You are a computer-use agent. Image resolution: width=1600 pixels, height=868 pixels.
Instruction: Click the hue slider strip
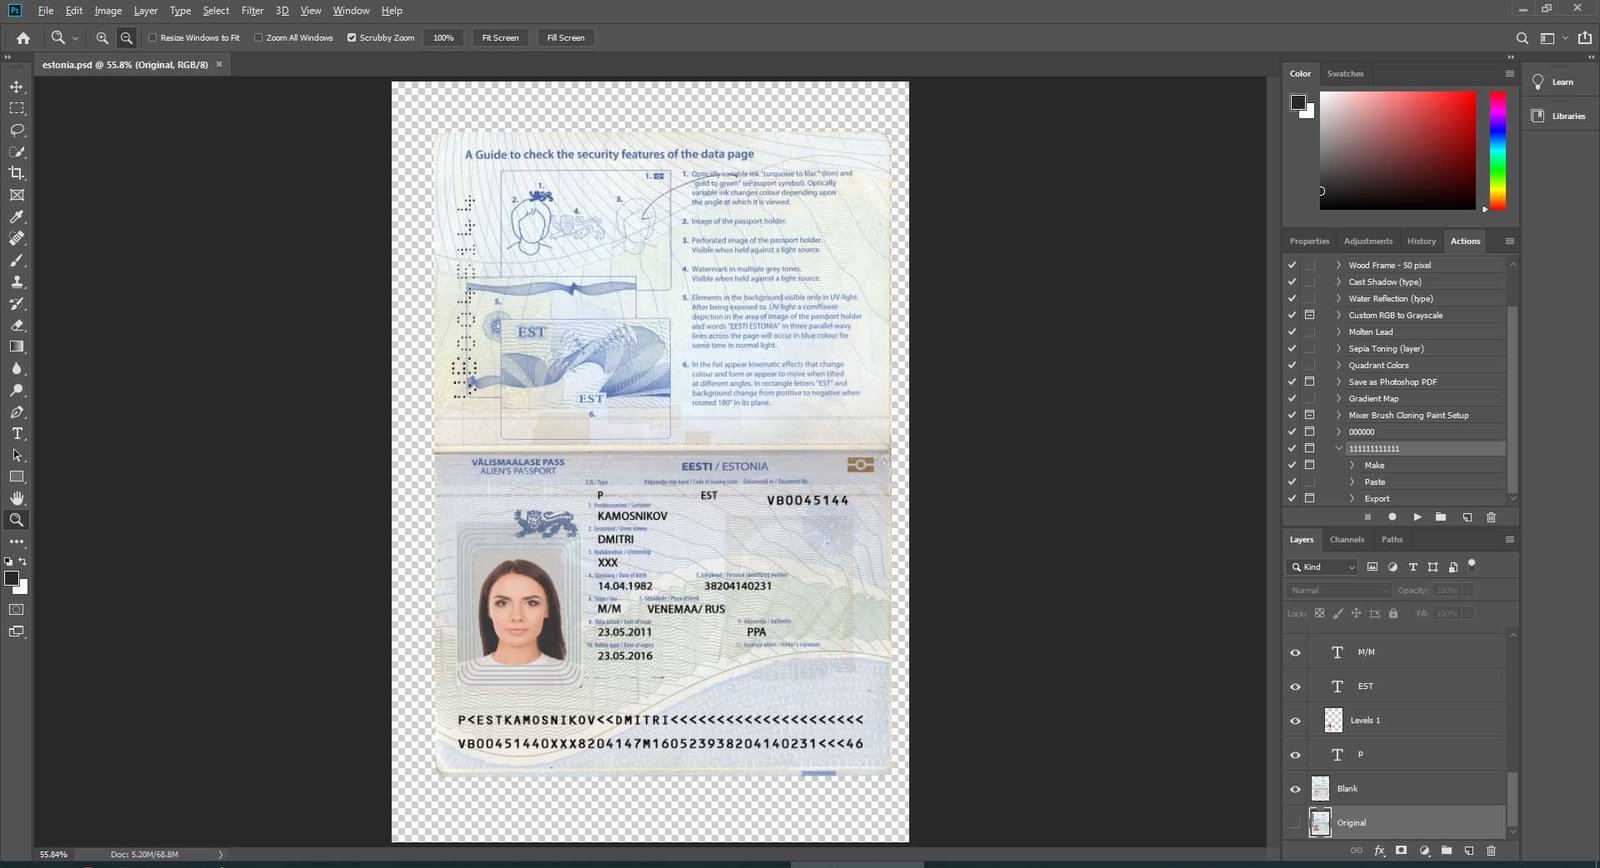1498,151
